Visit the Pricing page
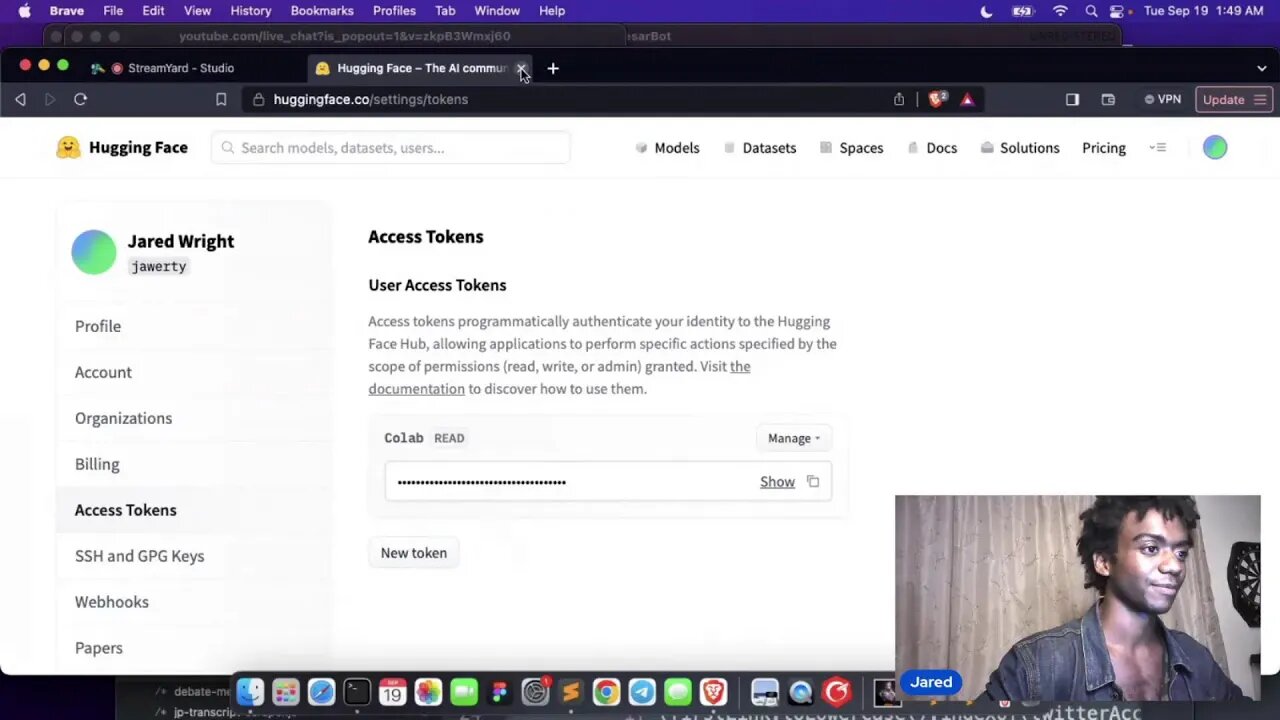 coord(1104,147)
